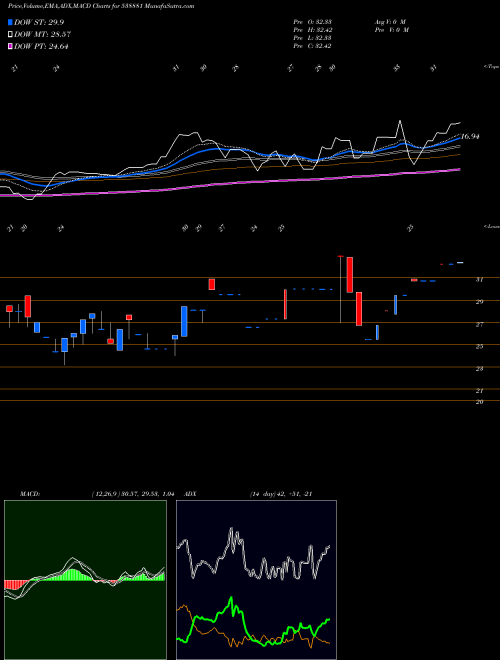The width and height of the screenshot is (500, 660).
Task: Click the '<Lows' axis label
Action: pyautogui.click(x=491, y=226)
